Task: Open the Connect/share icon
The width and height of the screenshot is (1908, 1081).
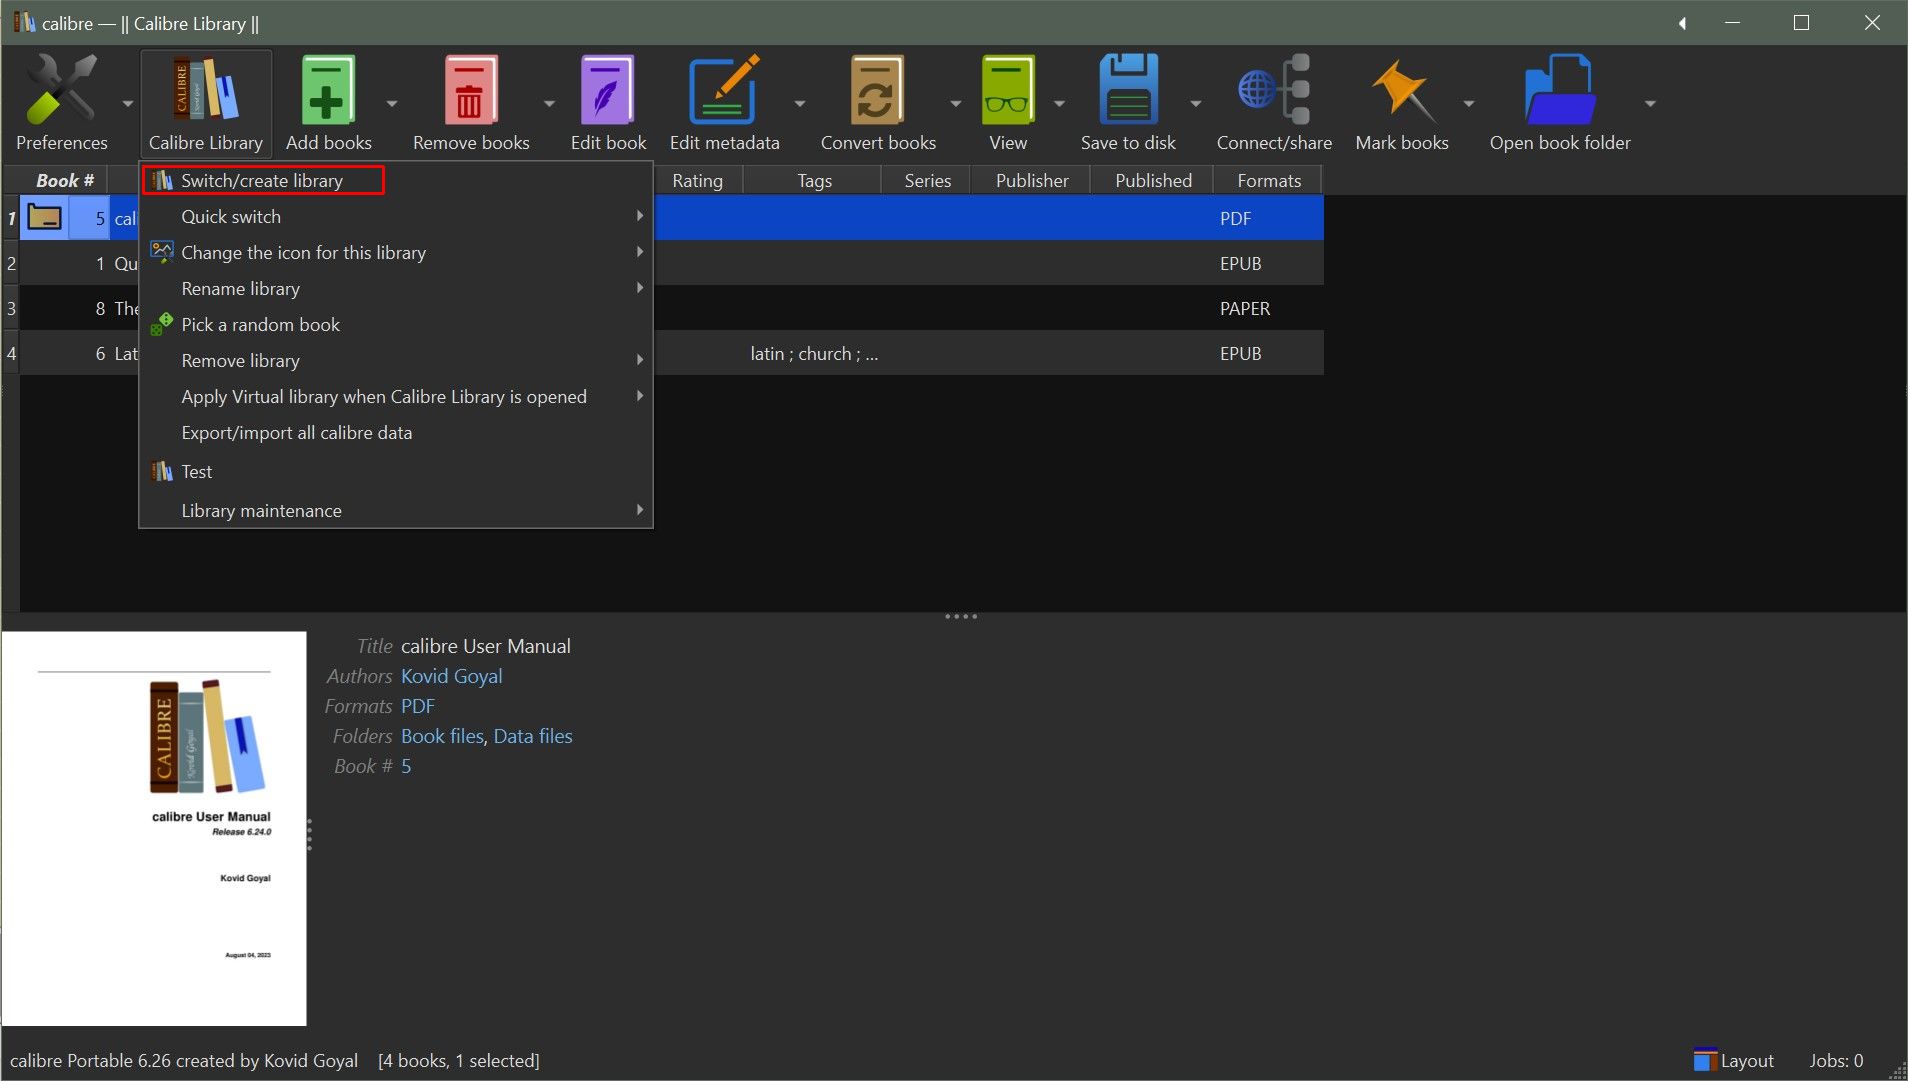Action: click(1274, 90)
